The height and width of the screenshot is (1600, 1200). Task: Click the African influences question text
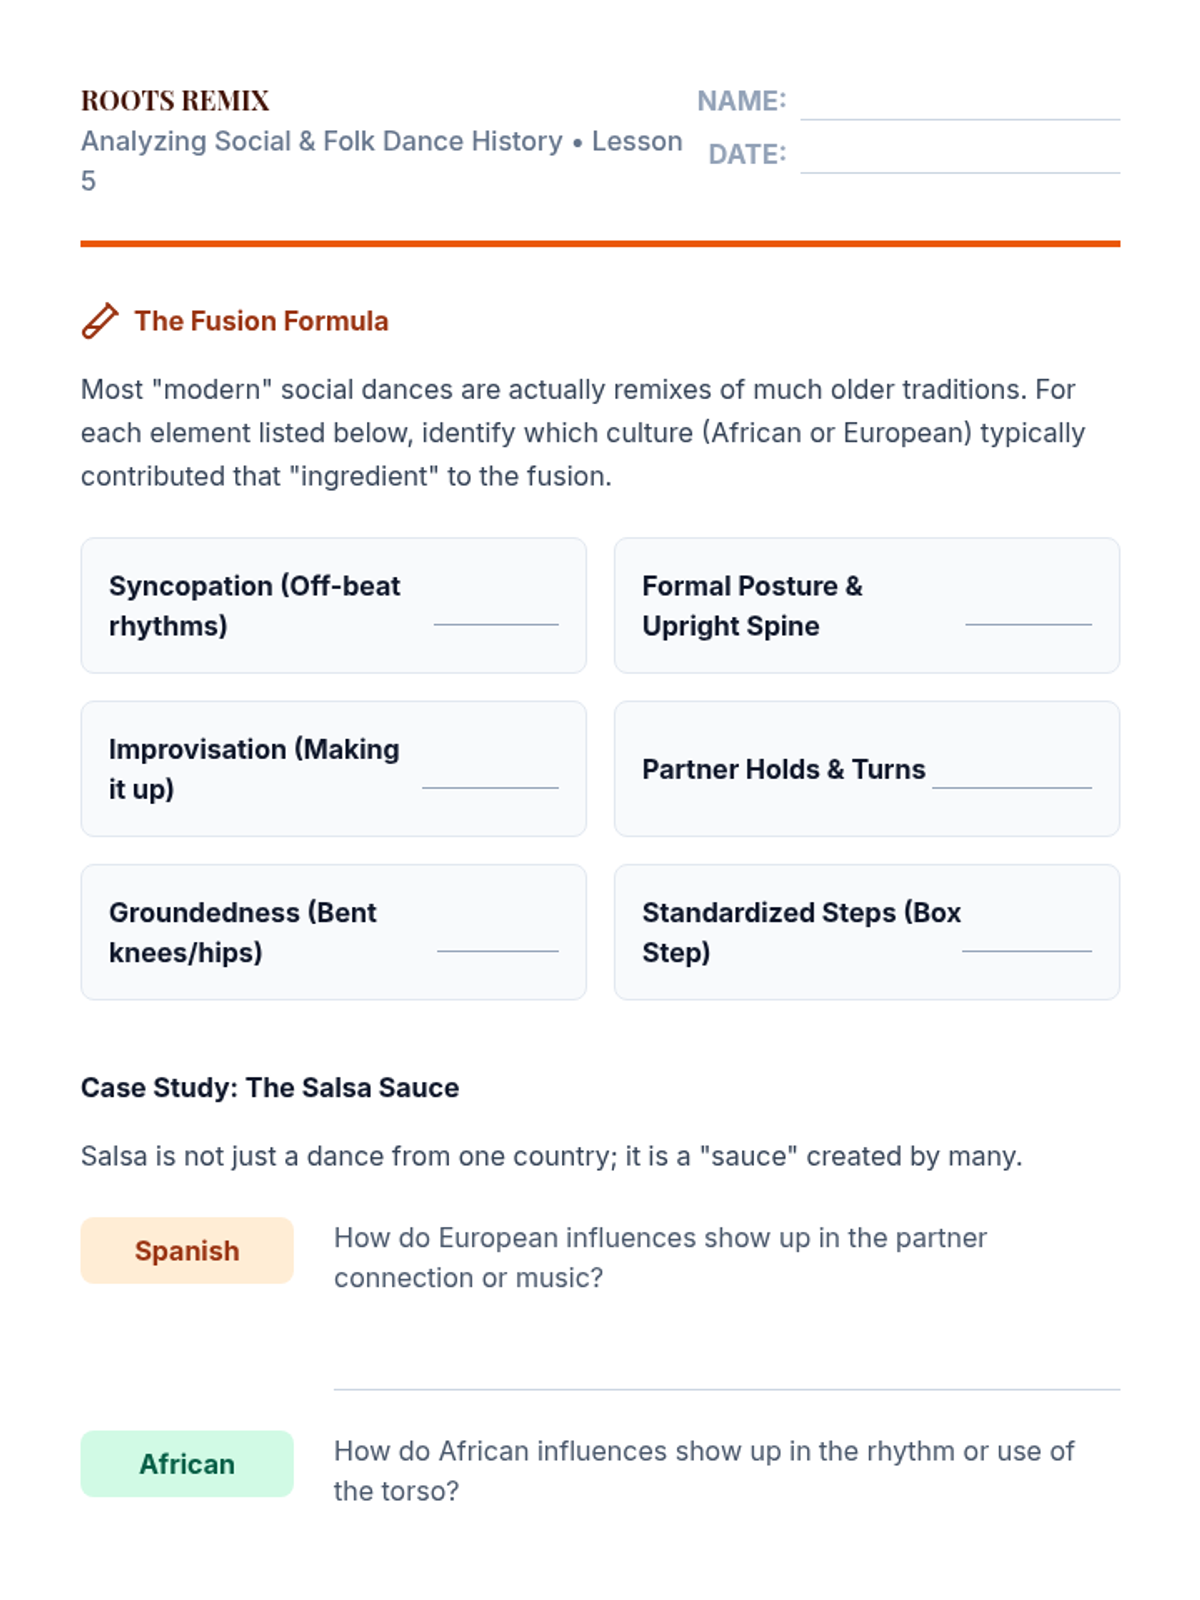tap(703, 1471)
